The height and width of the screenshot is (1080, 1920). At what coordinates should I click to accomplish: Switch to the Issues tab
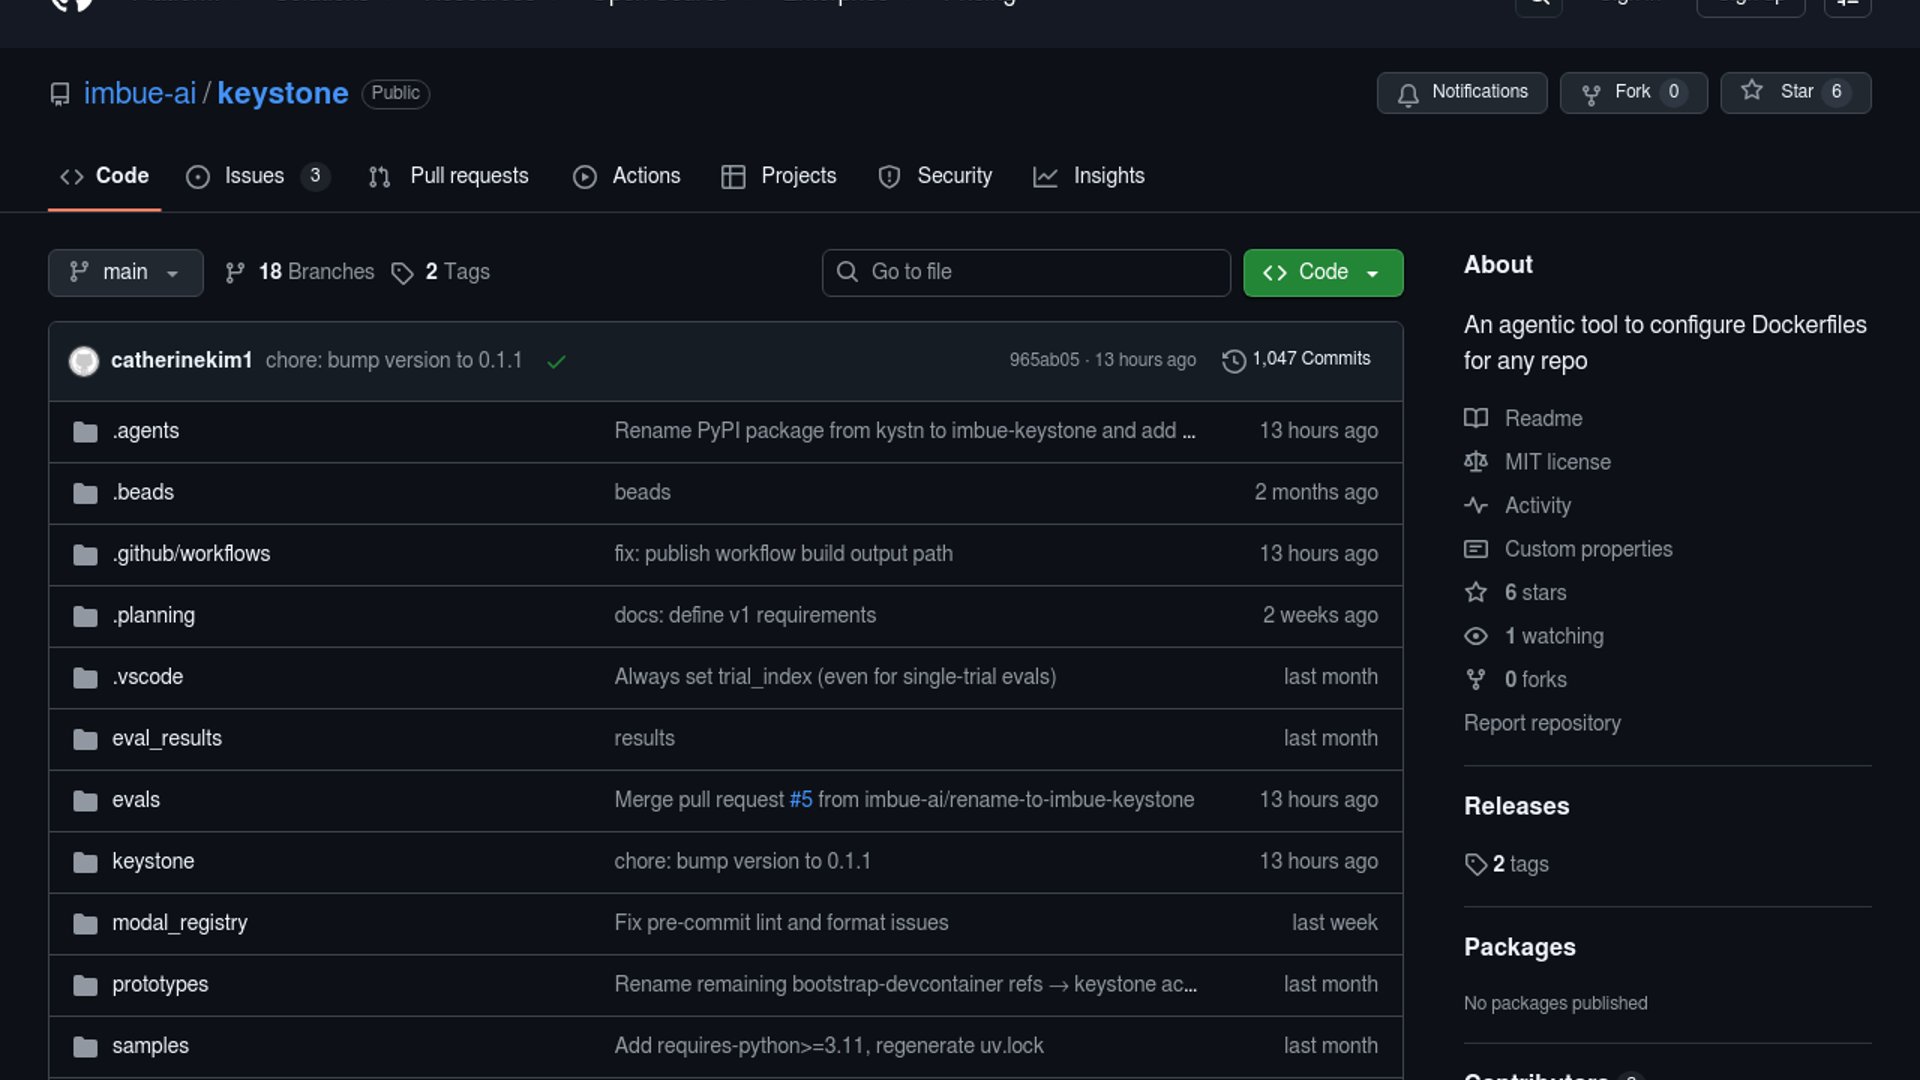tap(254, 176)
